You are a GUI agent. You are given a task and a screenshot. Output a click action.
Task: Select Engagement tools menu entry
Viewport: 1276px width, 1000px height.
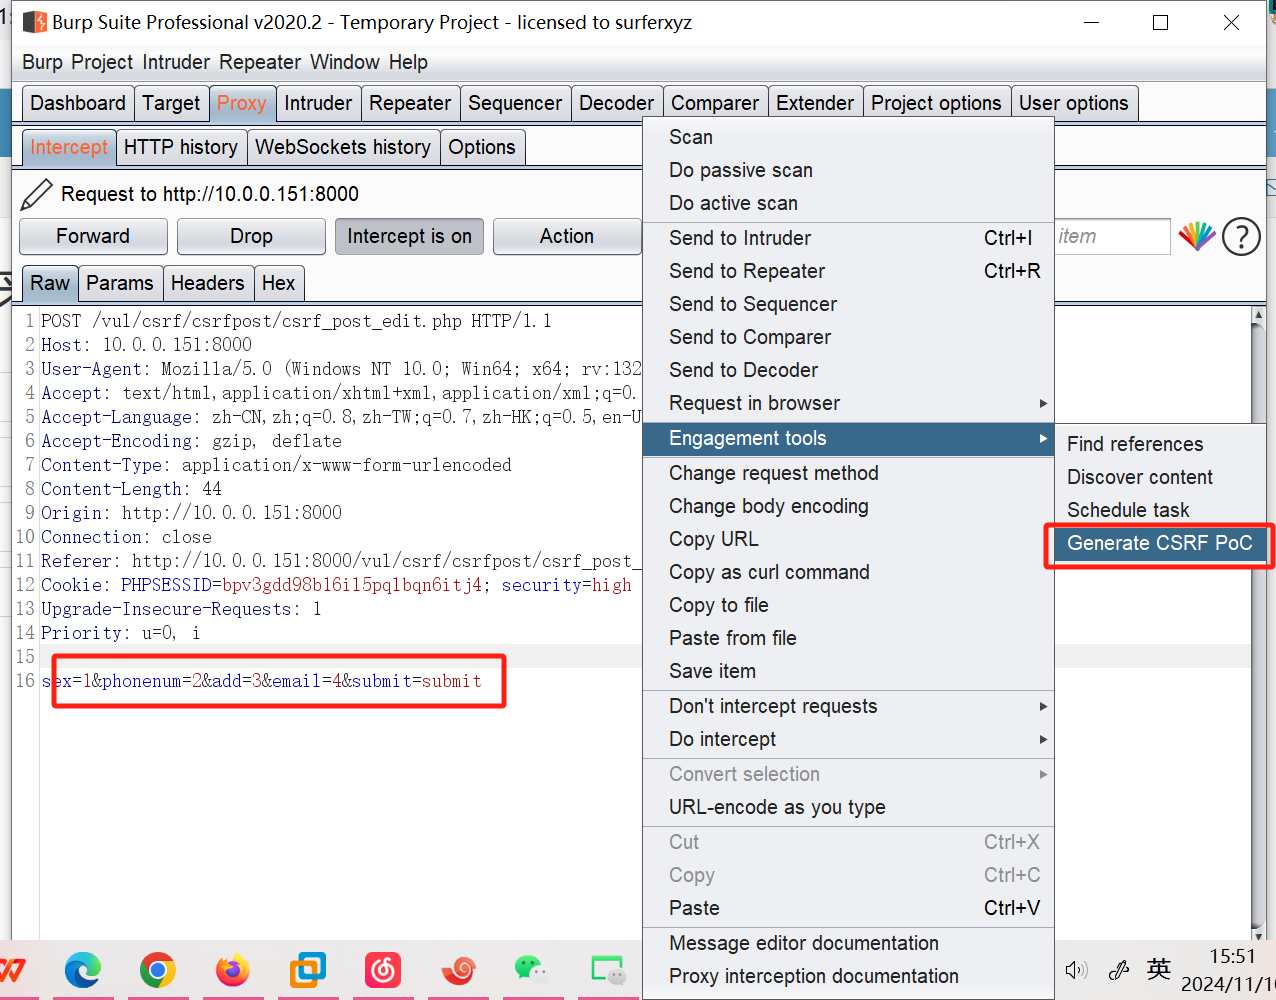pyautogui.click(x=848, y=438)
